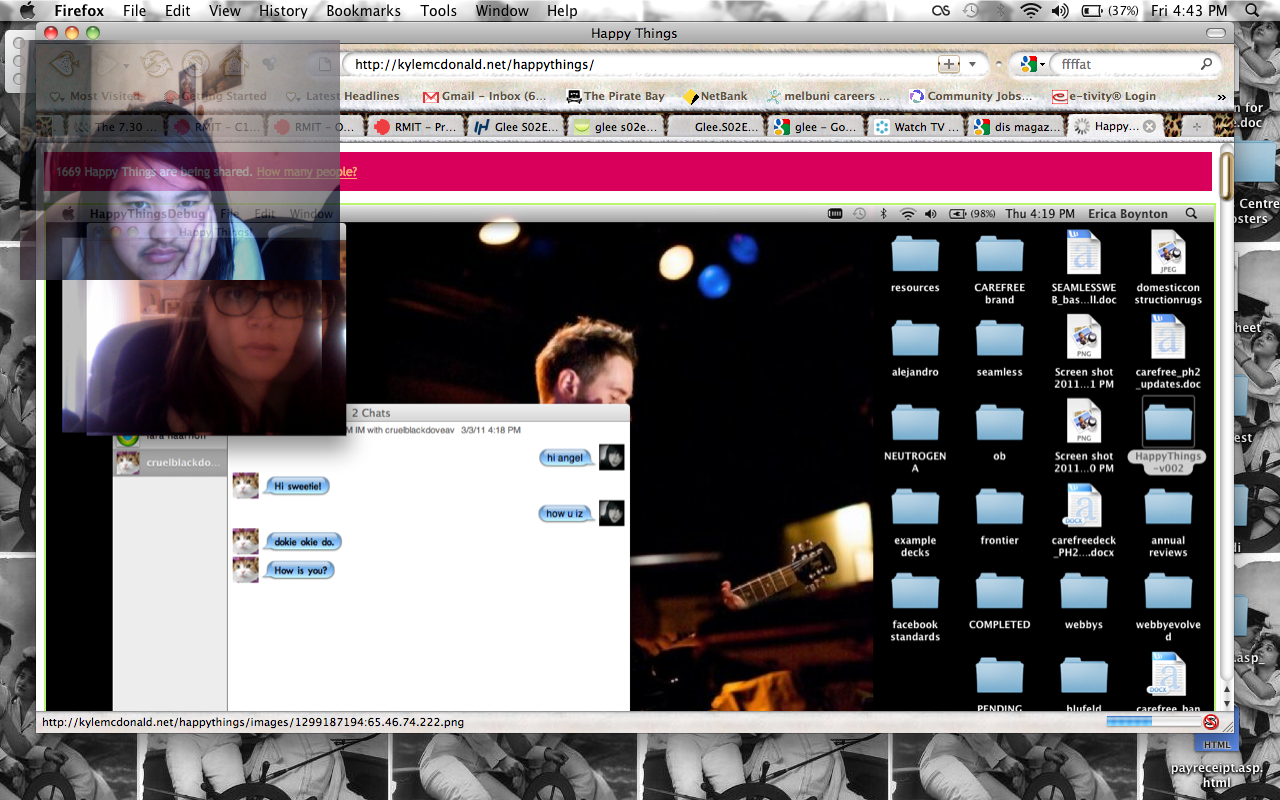Open the Firefox application menu
The image size is (1280, 800).
(x=79, y=11)
